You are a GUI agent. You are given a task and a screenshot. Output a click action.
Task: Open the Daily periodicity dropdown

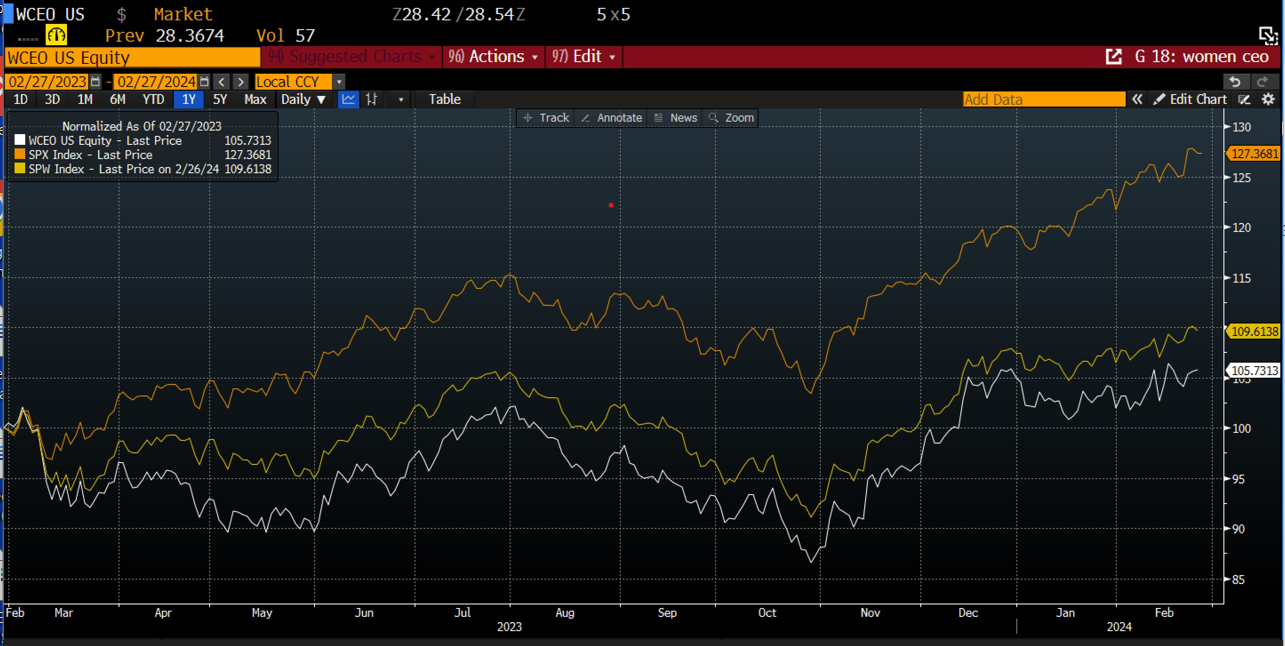click(x=303, y=99)
